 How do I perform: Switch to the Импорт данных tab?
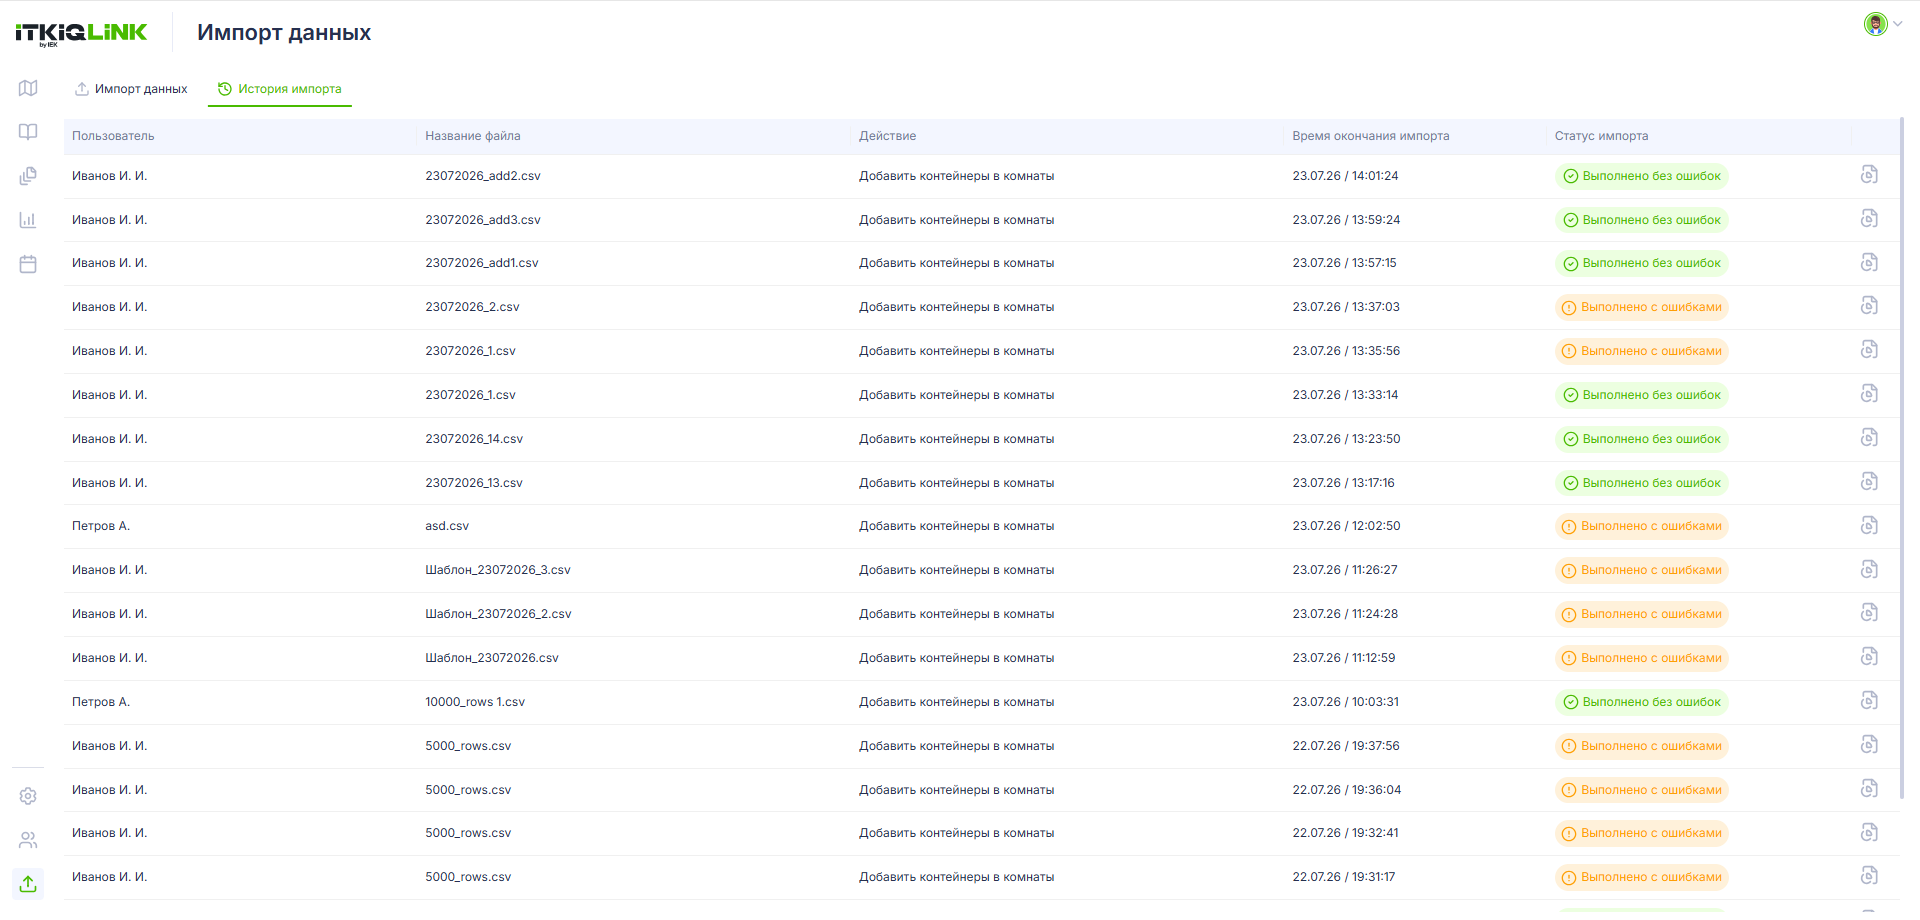tap(131, 89)
